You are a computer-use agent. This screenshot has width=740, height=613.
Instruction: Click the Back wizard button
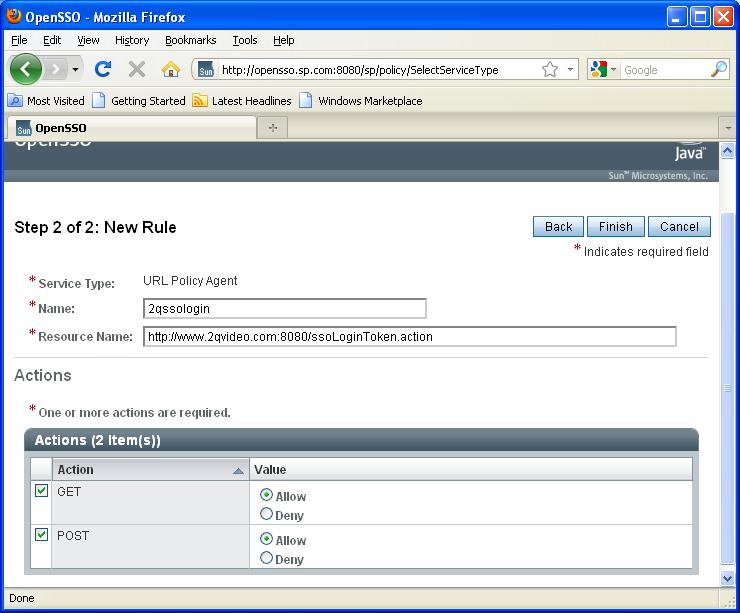click(x=558, y=227)
